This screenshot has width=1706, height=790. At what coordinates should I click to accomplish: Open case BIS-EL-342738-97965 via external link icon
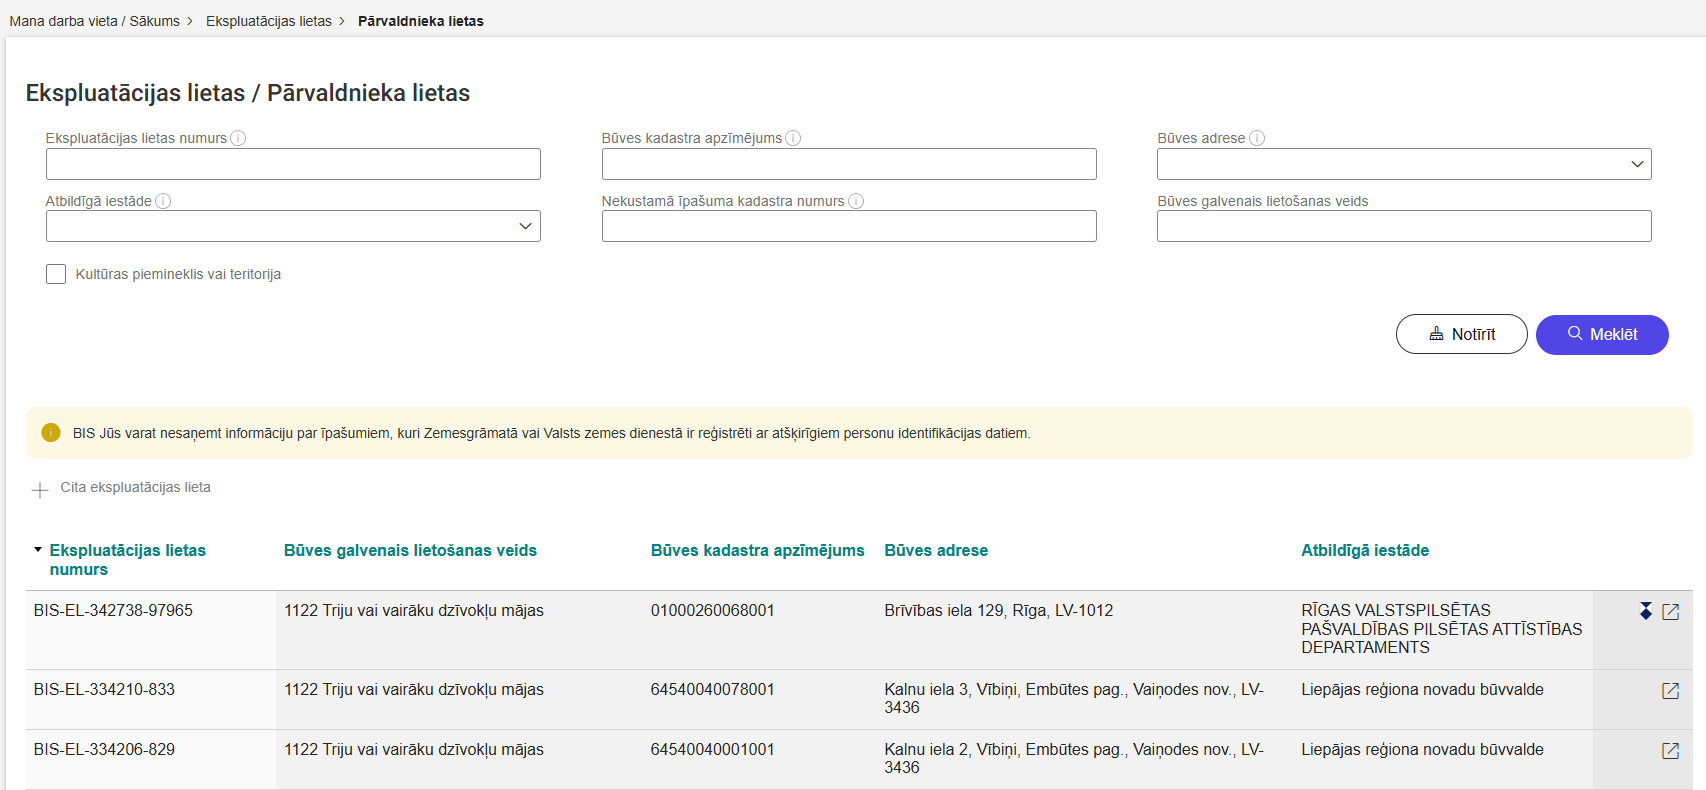click(1670, 611)
